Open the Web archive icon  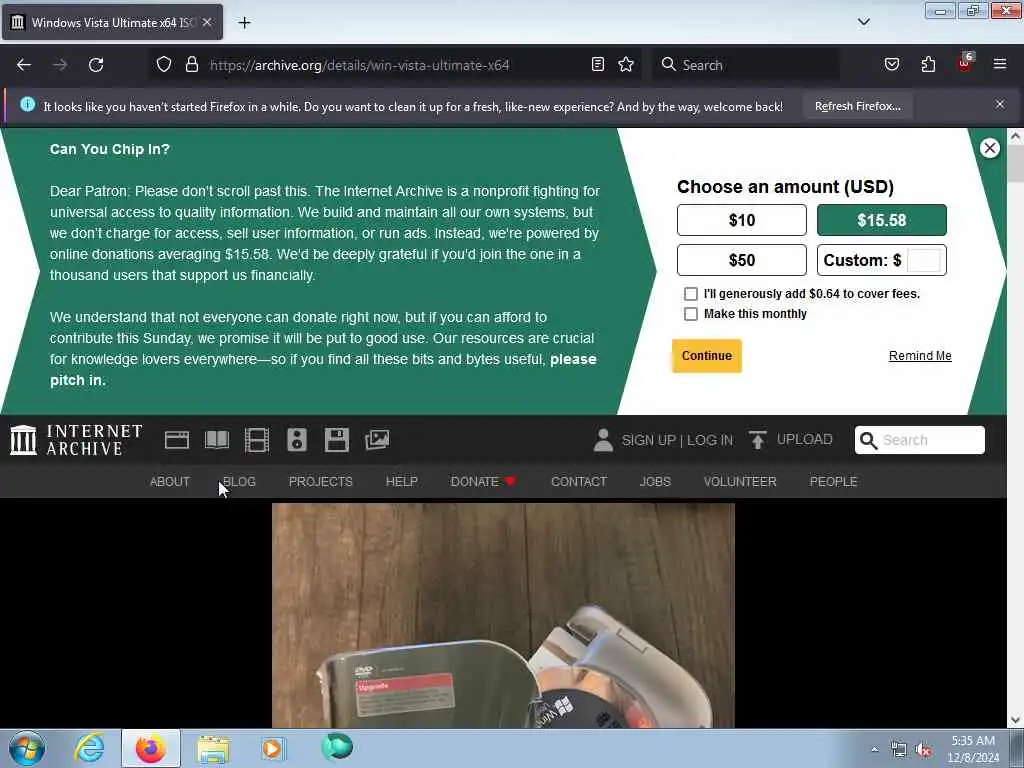[176, 440]
